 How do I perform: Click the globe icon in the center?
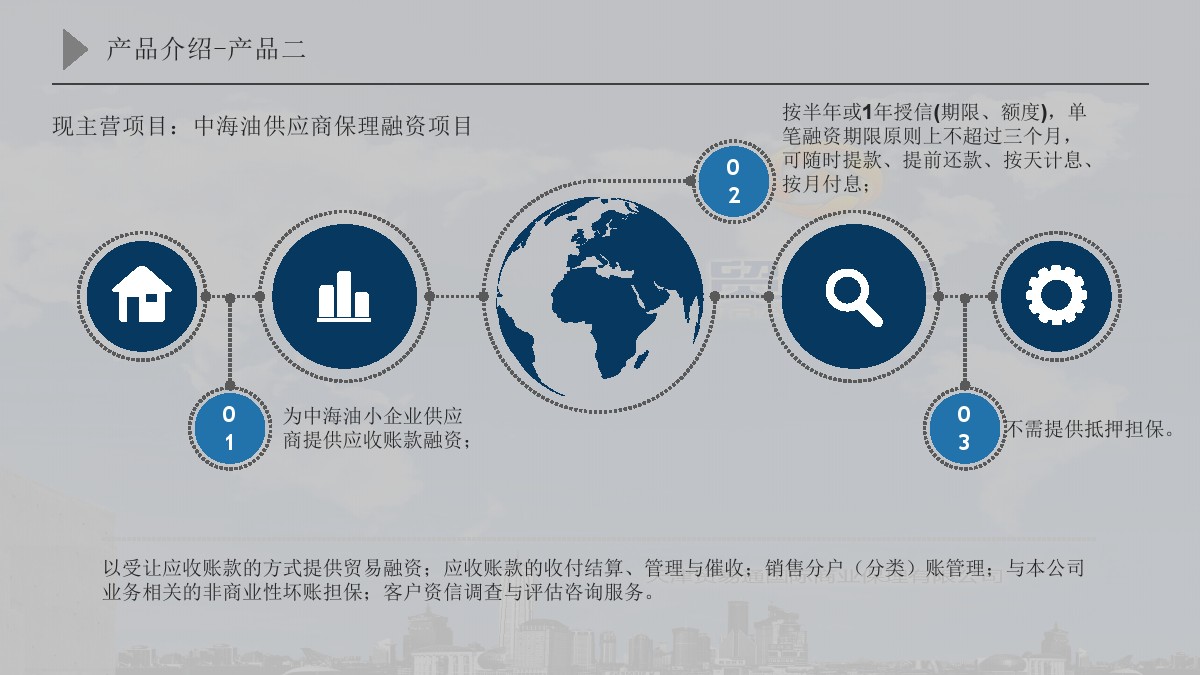point(600,297)
